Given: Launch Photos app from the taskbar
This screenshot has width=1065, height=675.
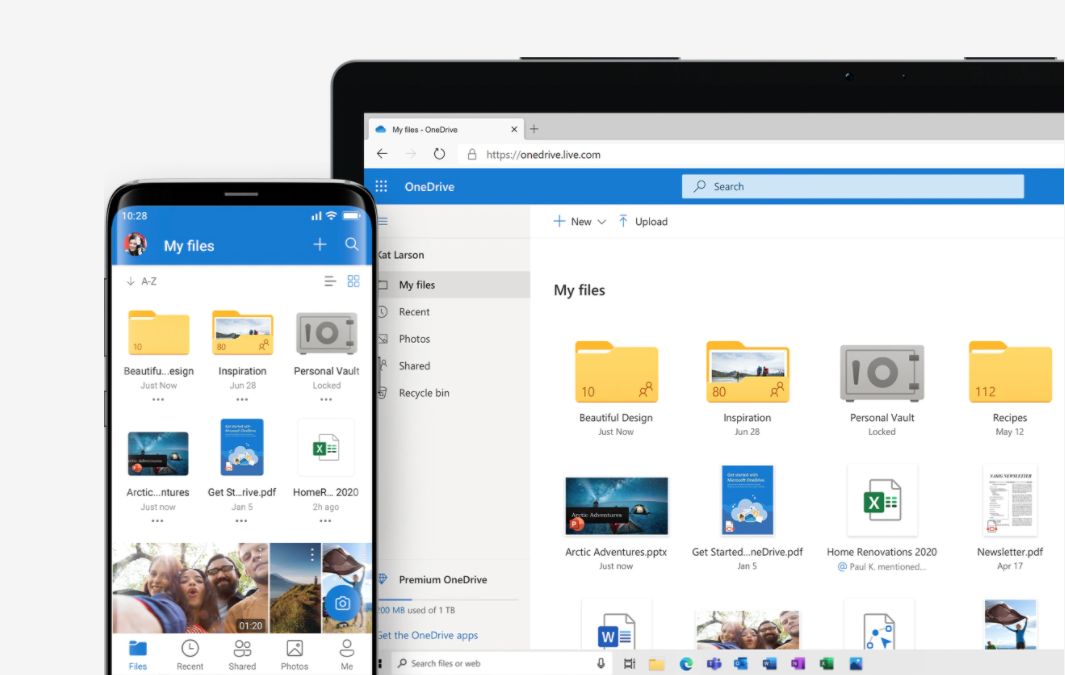Looking at the screenshot, I should point(855,664).
